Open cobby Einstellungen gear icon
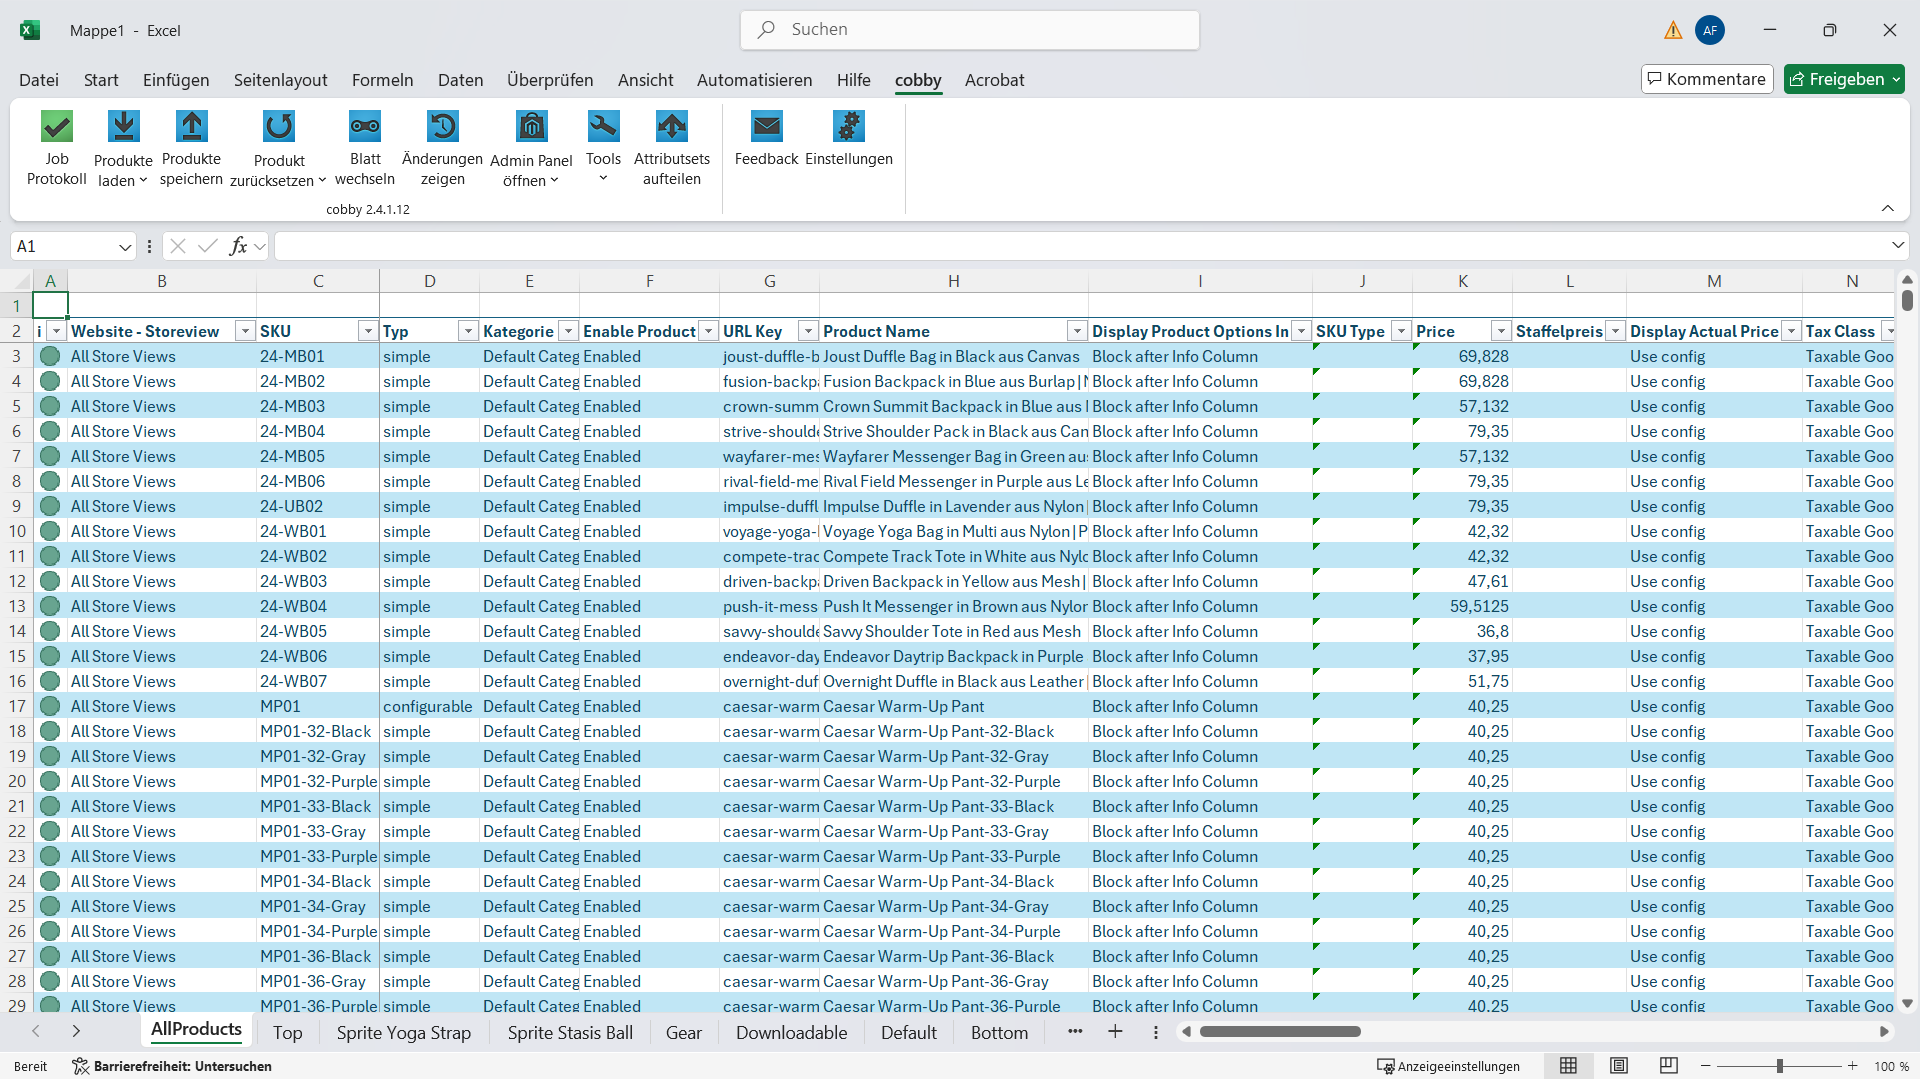 point(848,127)
